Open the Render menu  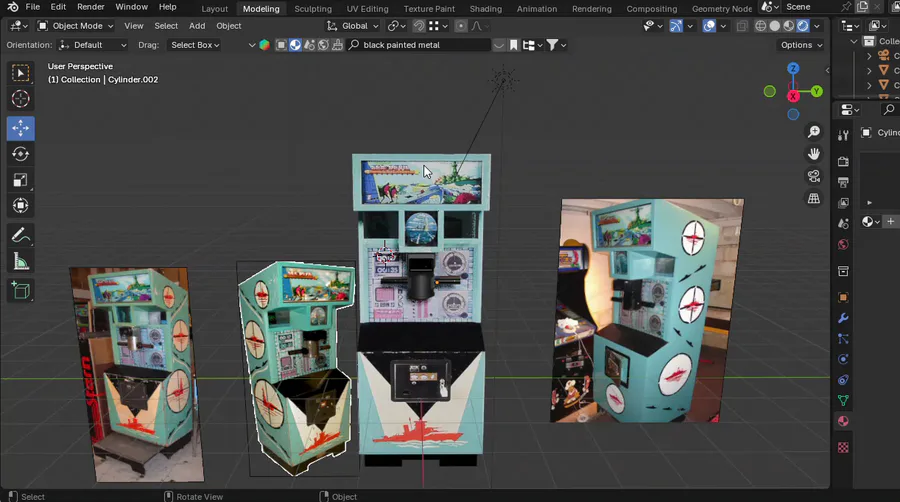coord(91,7)
